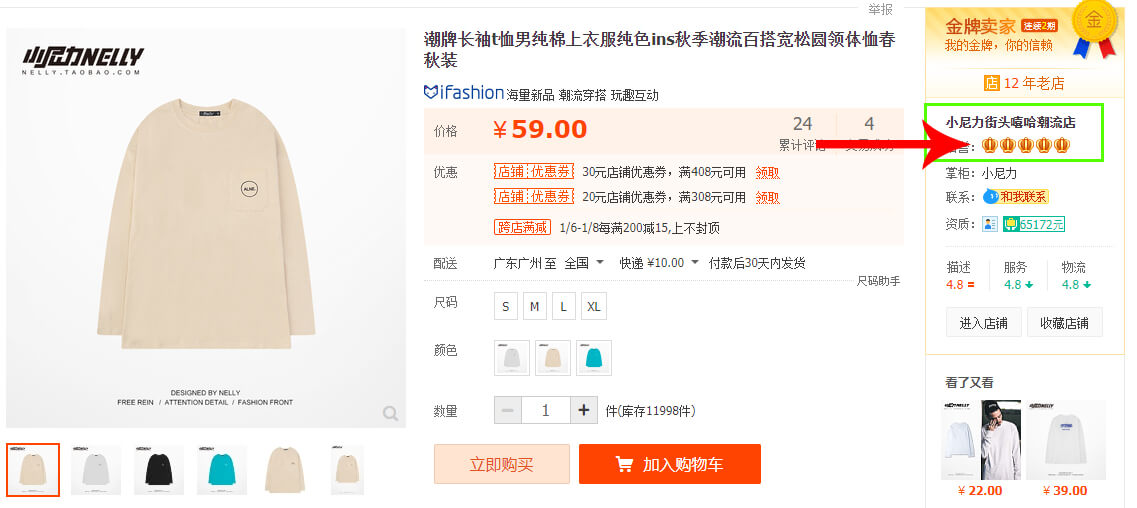Claim the 30元 store coupon link
This screenshot has height=508, width=1137.
pyautogui.click(x=767, y=171)
